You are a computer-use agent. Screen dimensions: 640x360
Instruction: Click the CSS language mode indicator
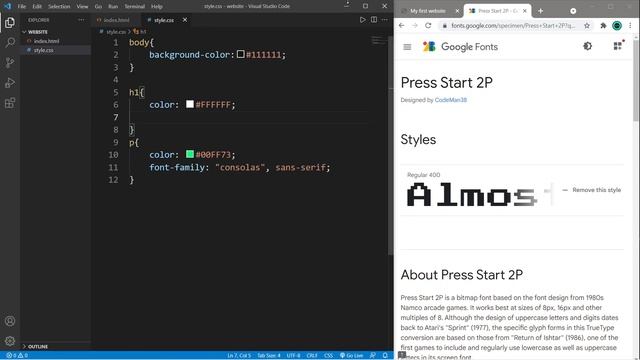pos(329,356)
